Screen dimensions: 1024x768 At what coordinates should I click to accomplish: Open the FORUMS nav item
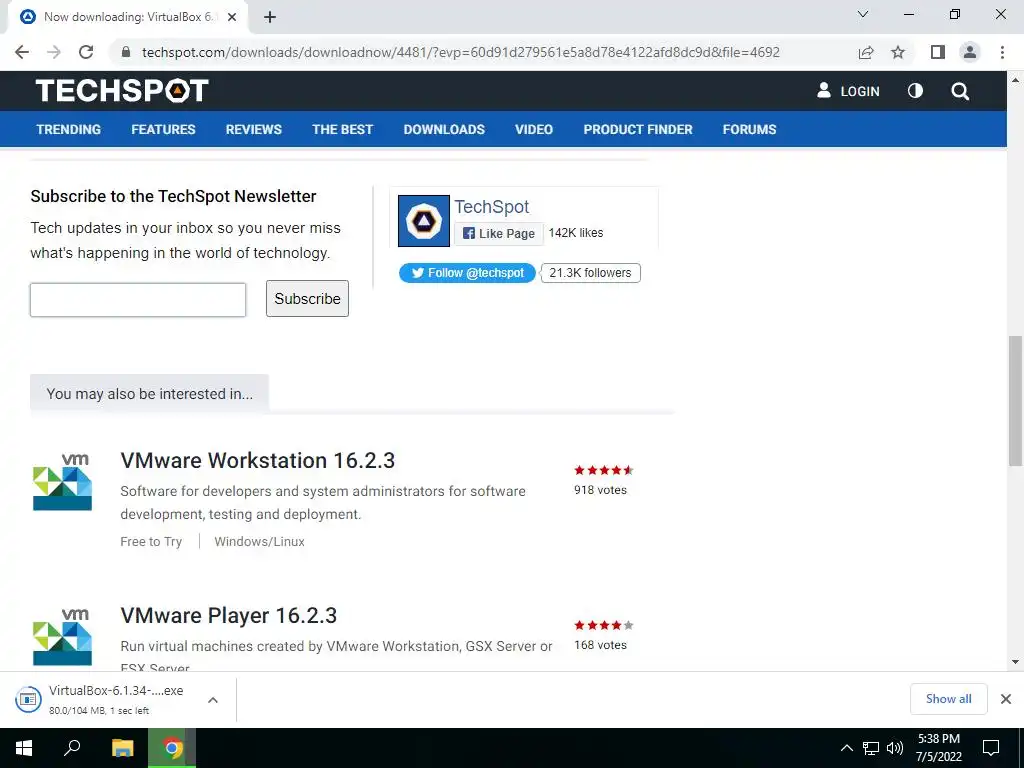click(x=750, y=129)
